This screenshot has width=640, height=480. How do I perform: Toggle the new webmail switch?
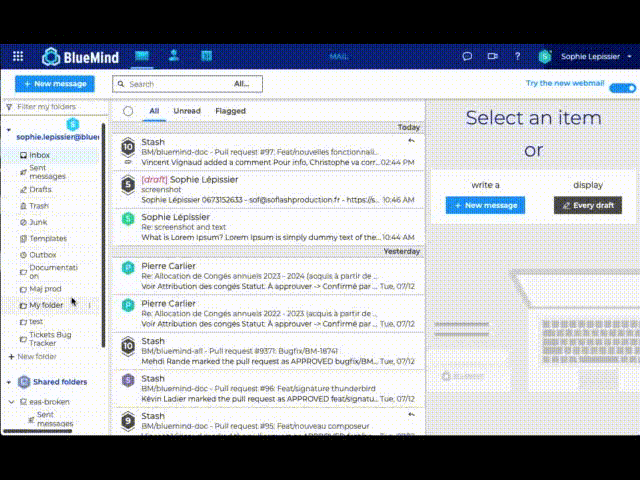[x=622, y=88]
